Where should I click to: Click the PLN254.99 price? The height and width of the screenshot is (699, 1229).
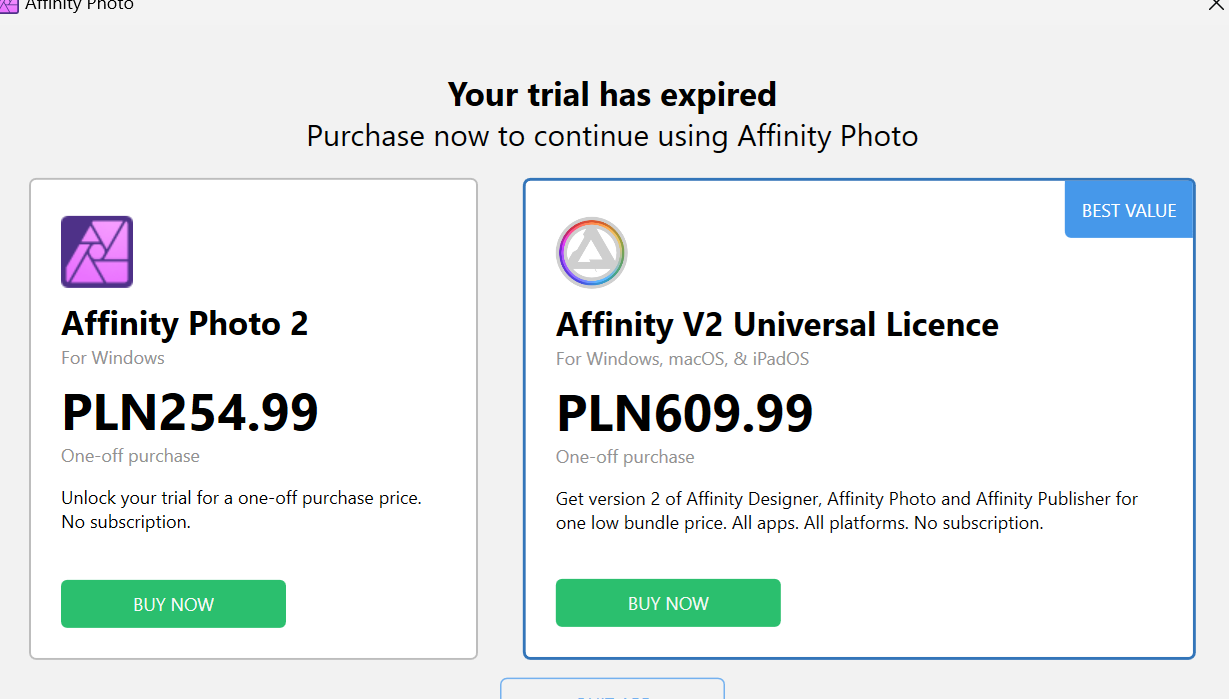190,411
